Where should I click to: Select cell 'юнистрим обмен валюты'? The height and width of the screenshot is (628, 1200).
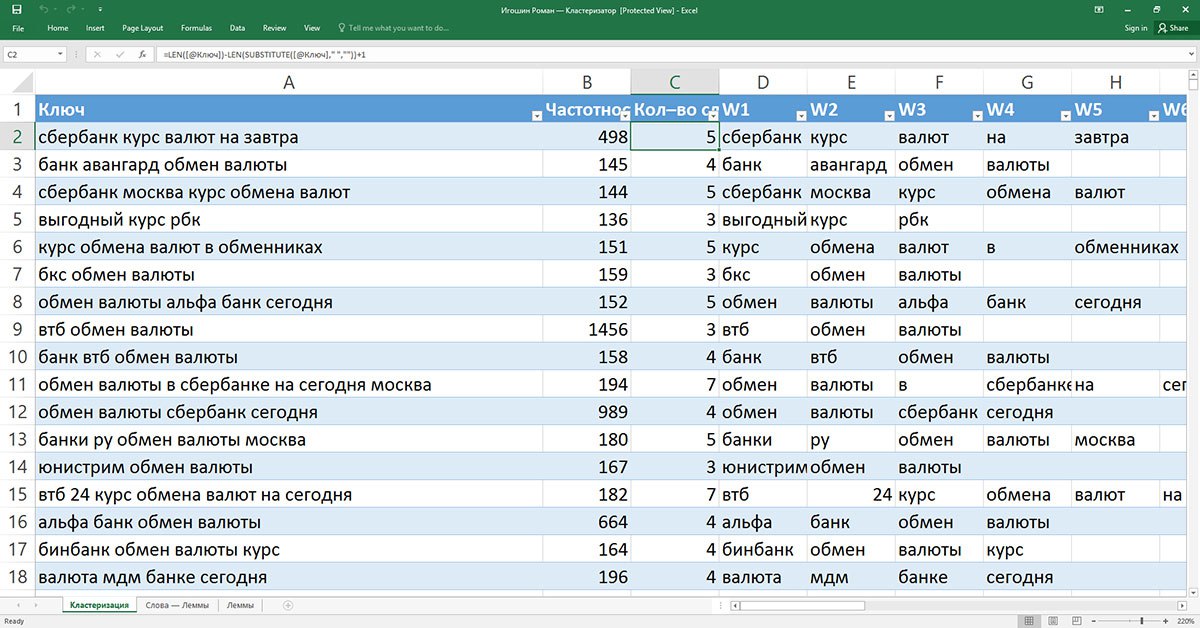click(x=289, y=467)
